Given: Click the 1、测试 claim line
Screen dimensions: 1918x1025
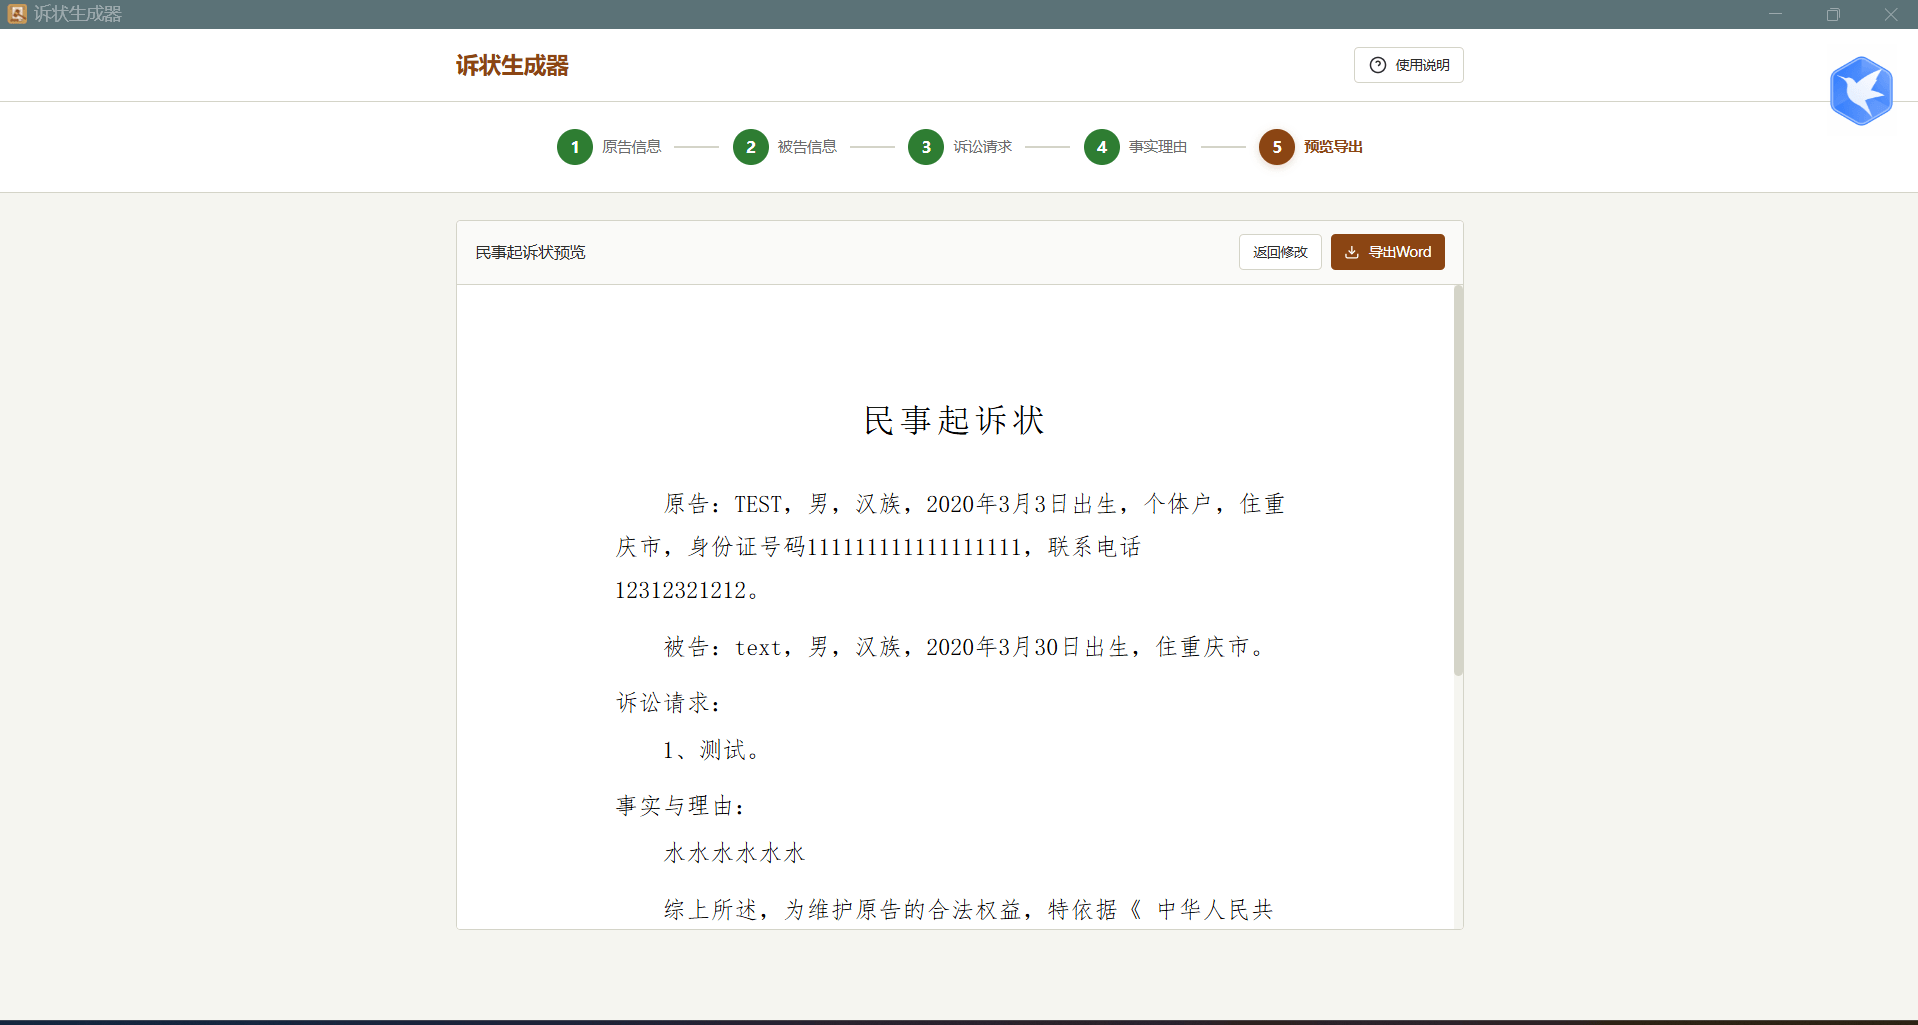Looking at the screenshot, I should point(711,751).
